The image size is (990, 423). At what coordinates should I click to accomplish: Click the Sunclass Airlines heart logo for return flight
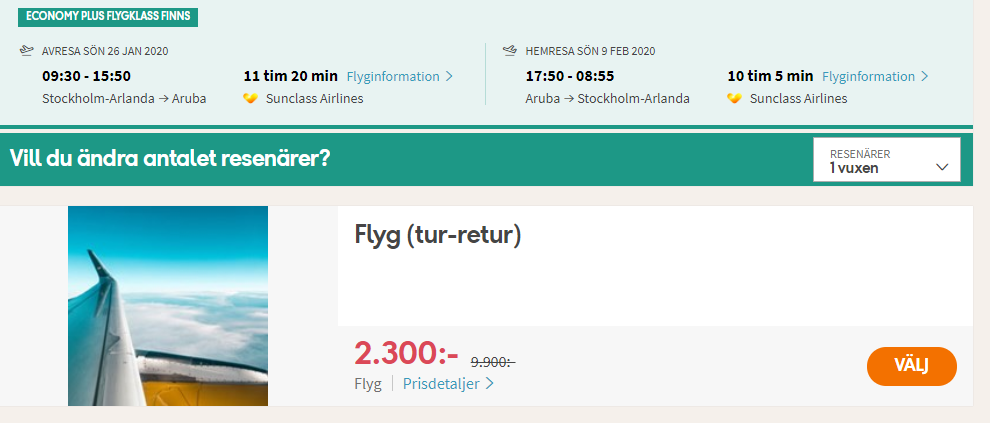[735, 98]
